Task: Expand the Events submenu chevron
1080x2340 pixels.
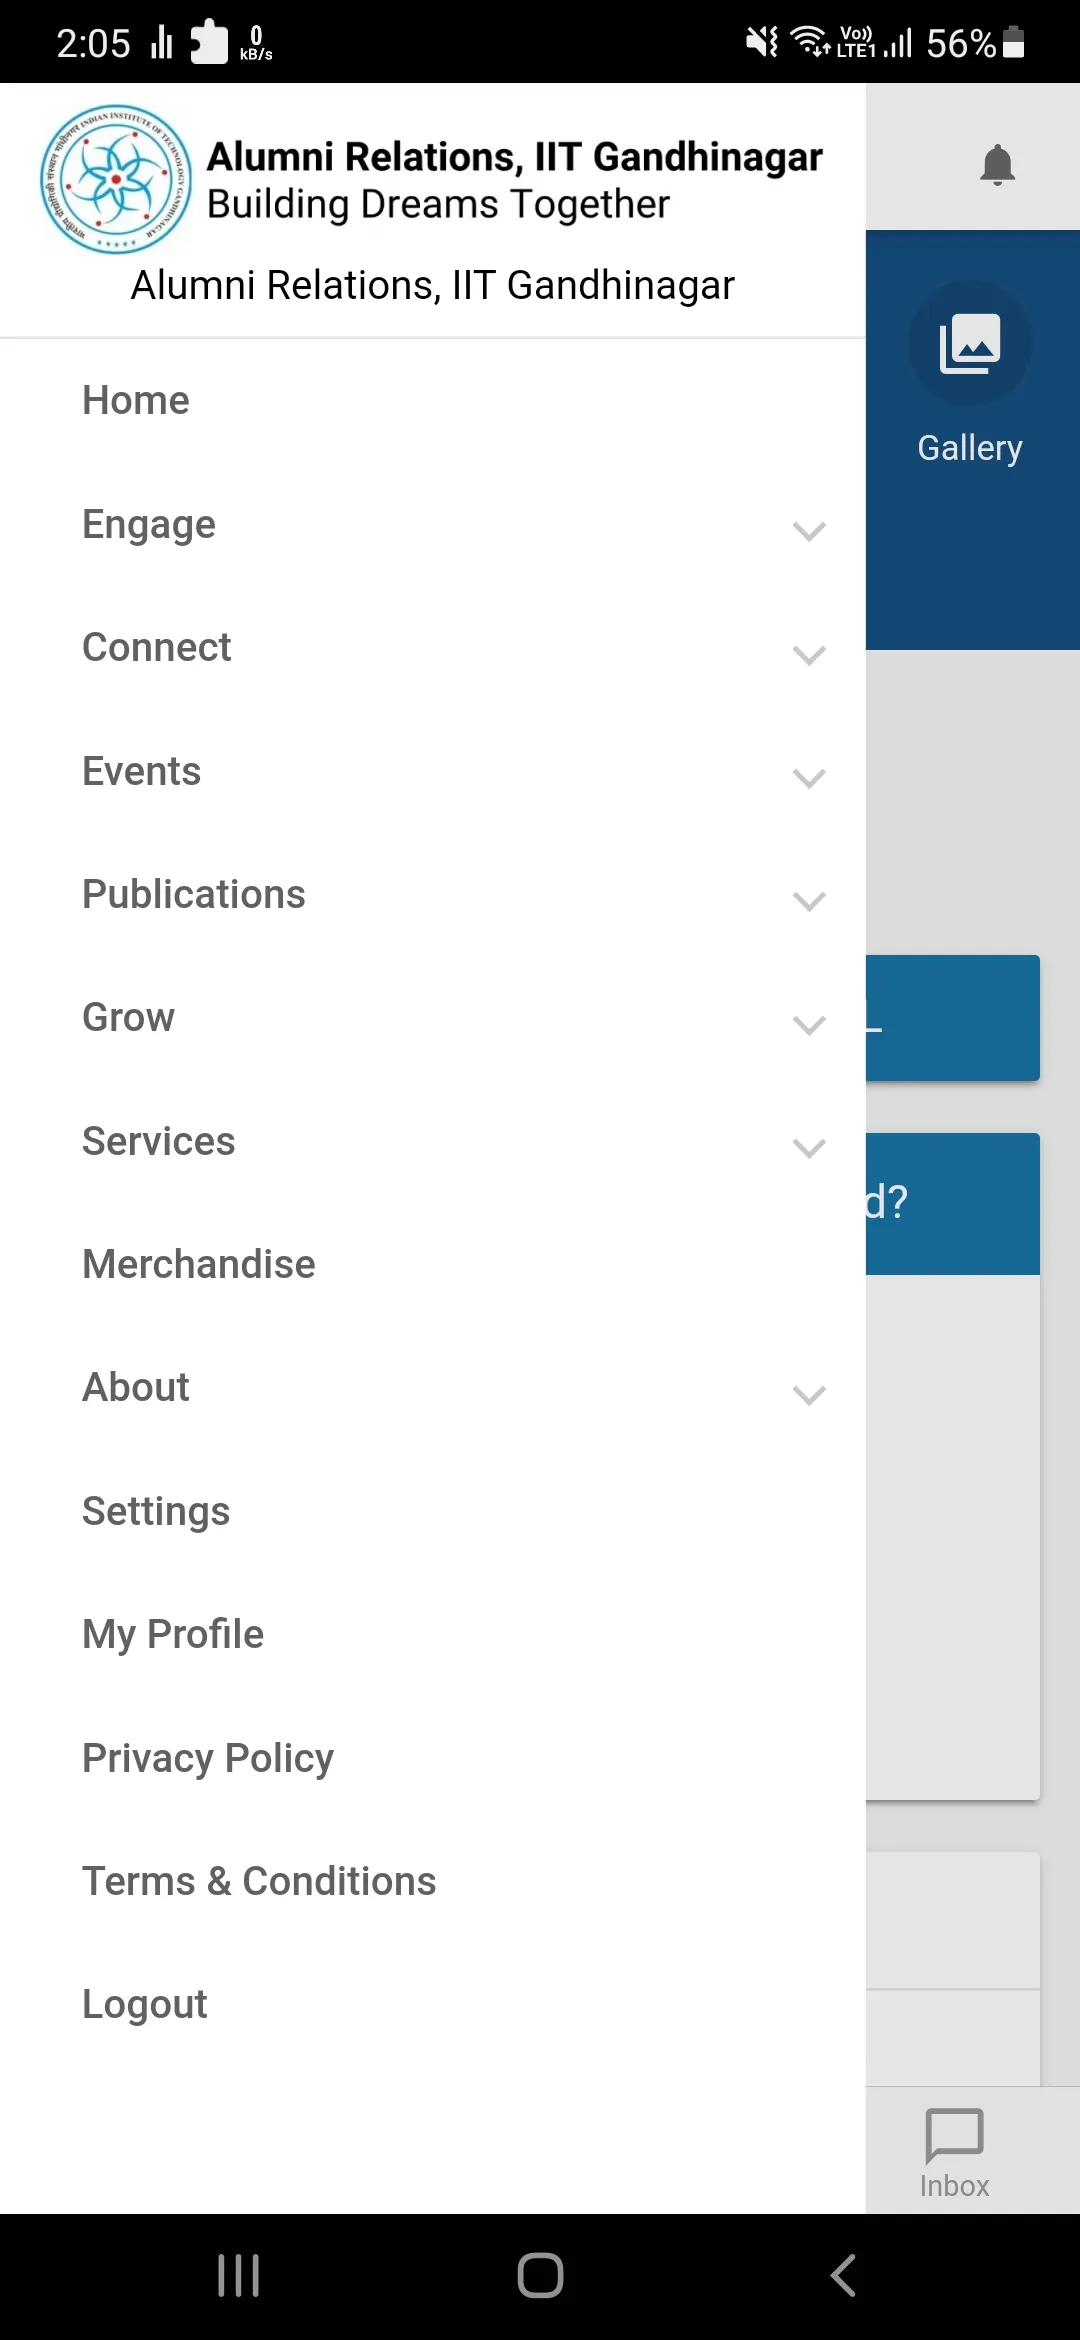Action: [x=809, y=778]
